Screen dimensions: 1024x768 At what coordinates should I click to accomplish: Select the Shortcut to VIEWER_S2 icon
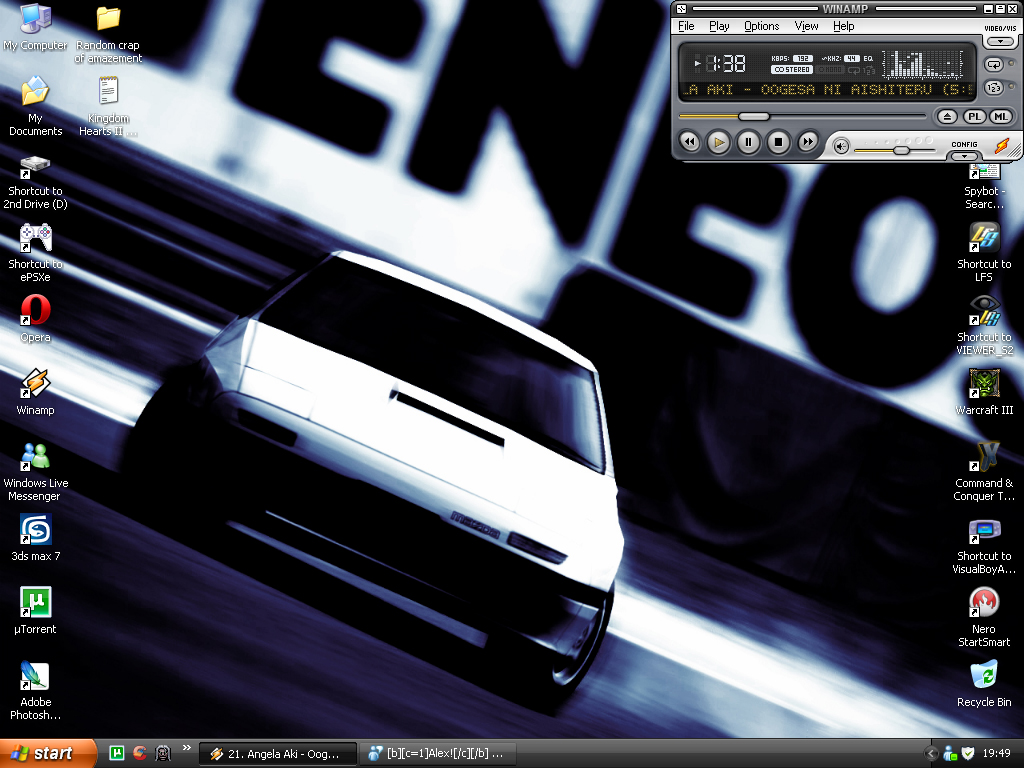tap(984, 325)
